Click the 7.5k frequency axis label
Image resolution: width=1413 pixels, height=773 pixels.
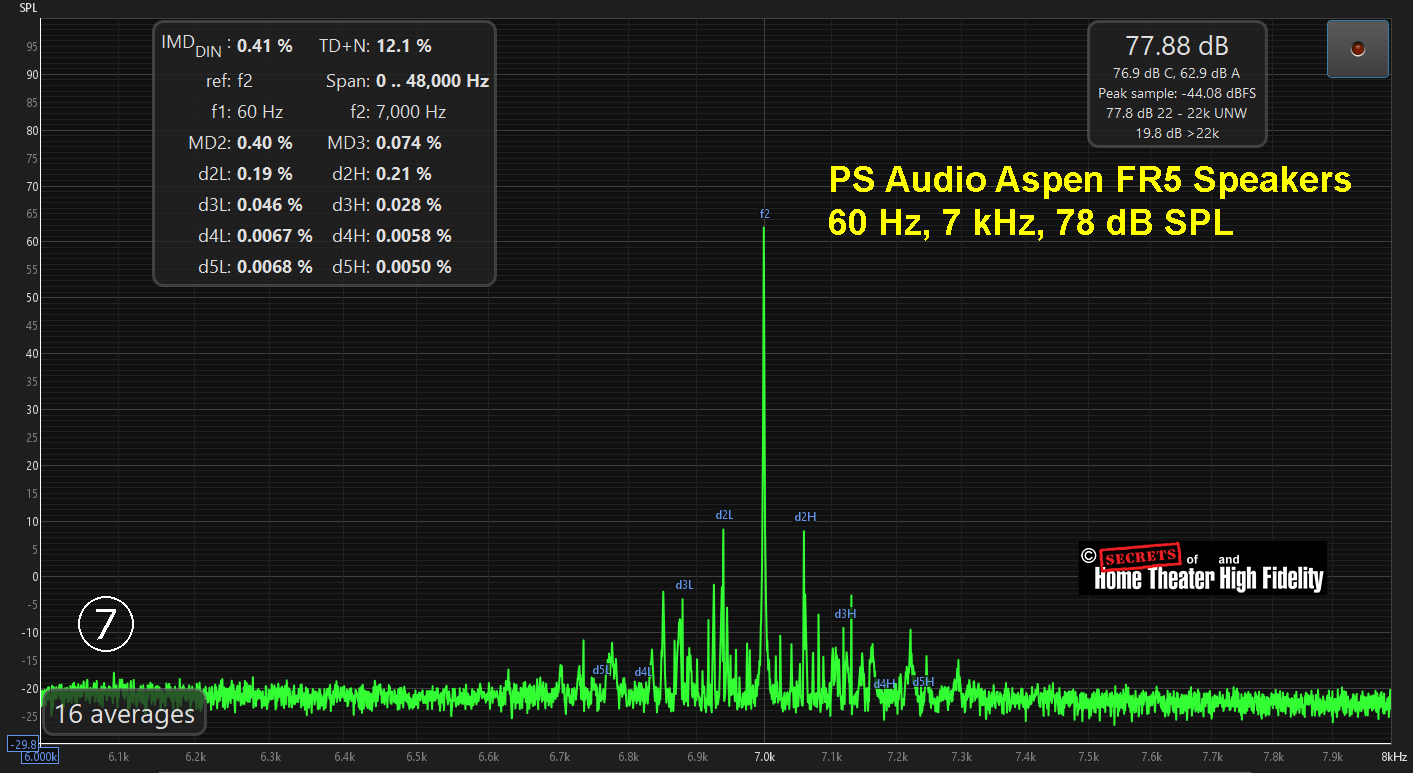click(1089, 757)
